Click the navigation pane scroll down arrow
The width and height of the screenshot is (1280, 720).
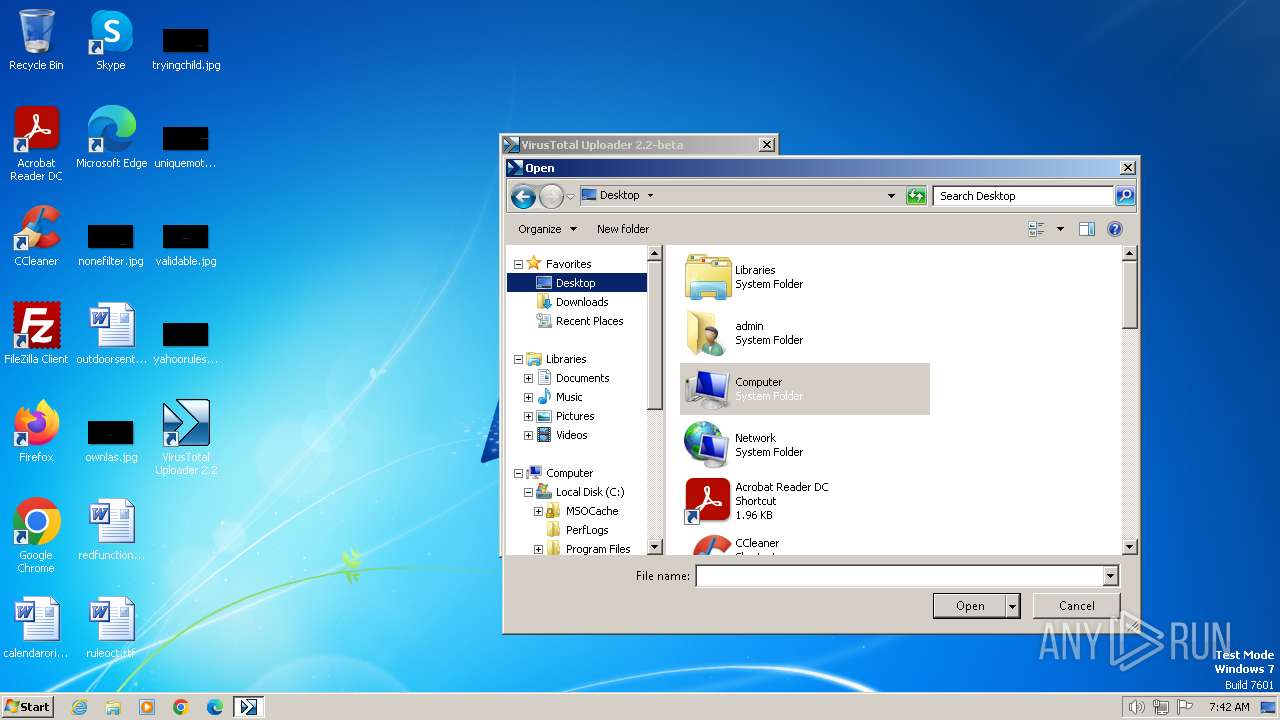point(655,547)
